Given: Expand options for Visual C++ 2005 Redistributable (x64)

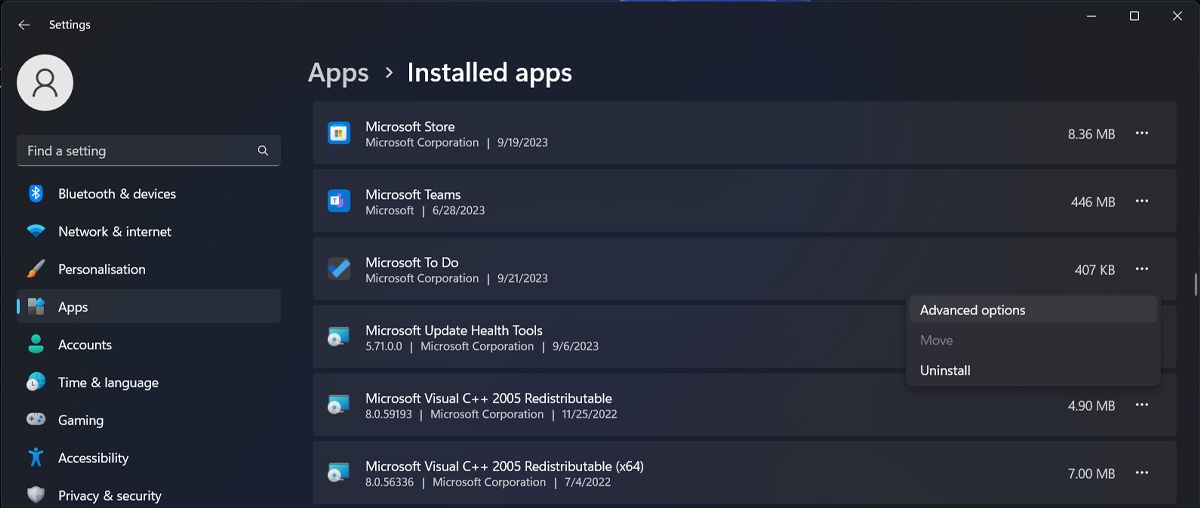Looking at the screenshot, I should (x=1142, y=473).
